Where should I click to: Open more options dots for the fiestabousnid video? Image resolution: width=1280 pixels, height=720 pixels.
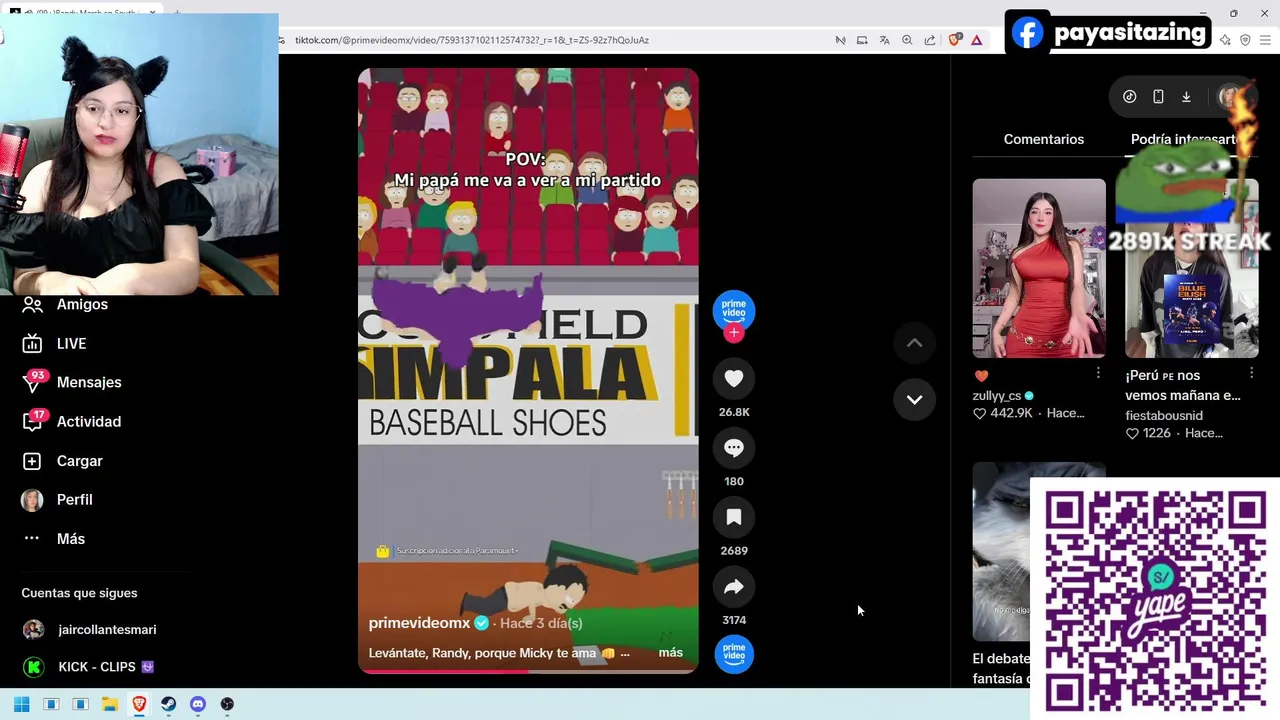(x=1251, y=373)
